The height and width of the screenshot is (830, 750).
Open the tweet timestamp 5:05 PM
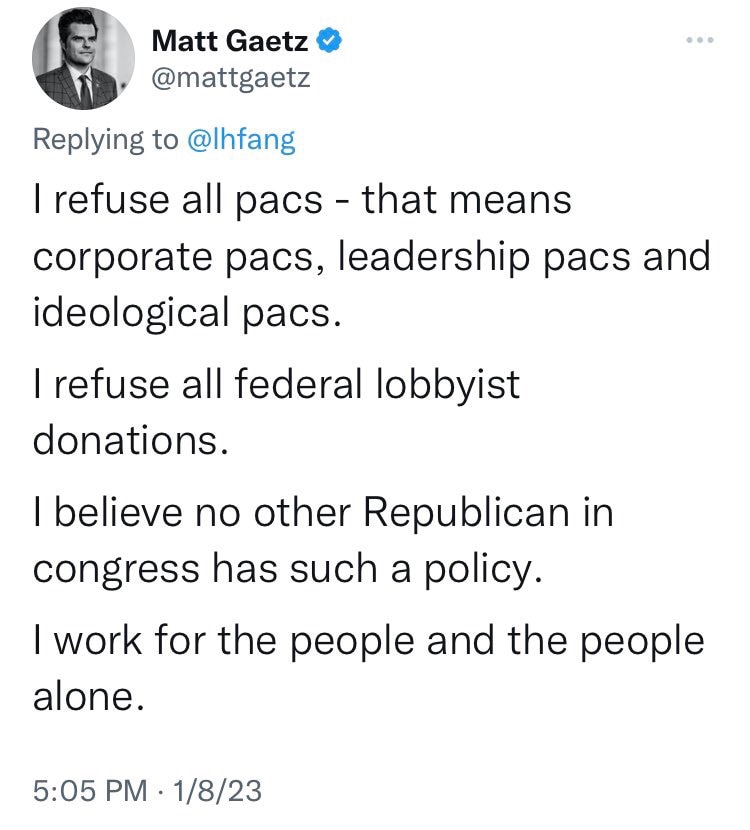(x=85, y=788)
